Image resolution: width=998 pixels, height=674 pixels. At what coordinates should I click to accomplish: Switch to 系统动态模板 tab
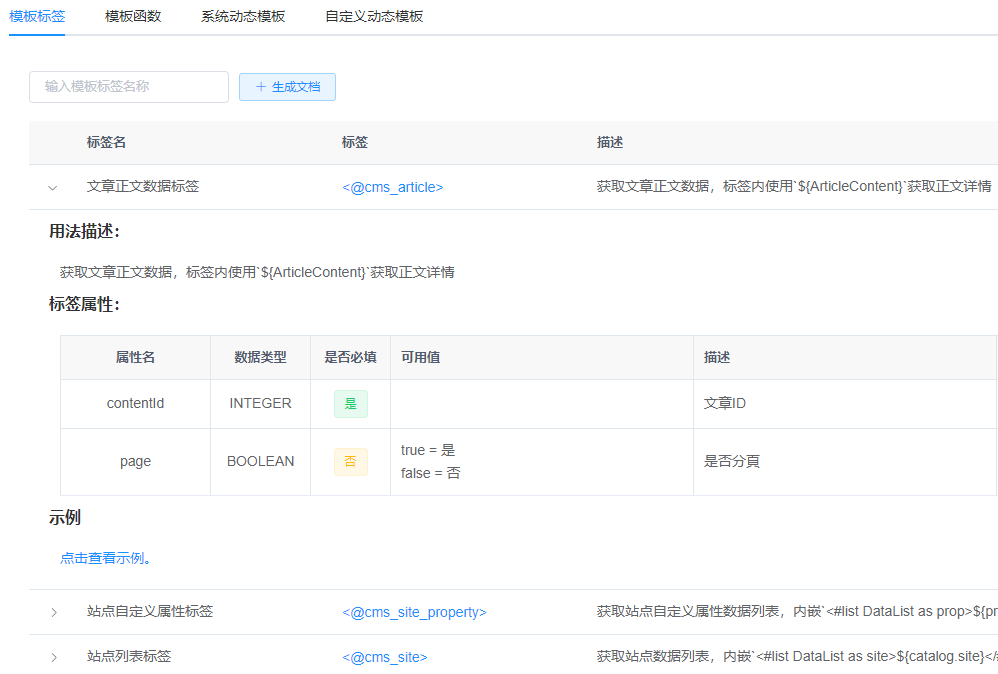pyautogui.click(x=243, y=16)
